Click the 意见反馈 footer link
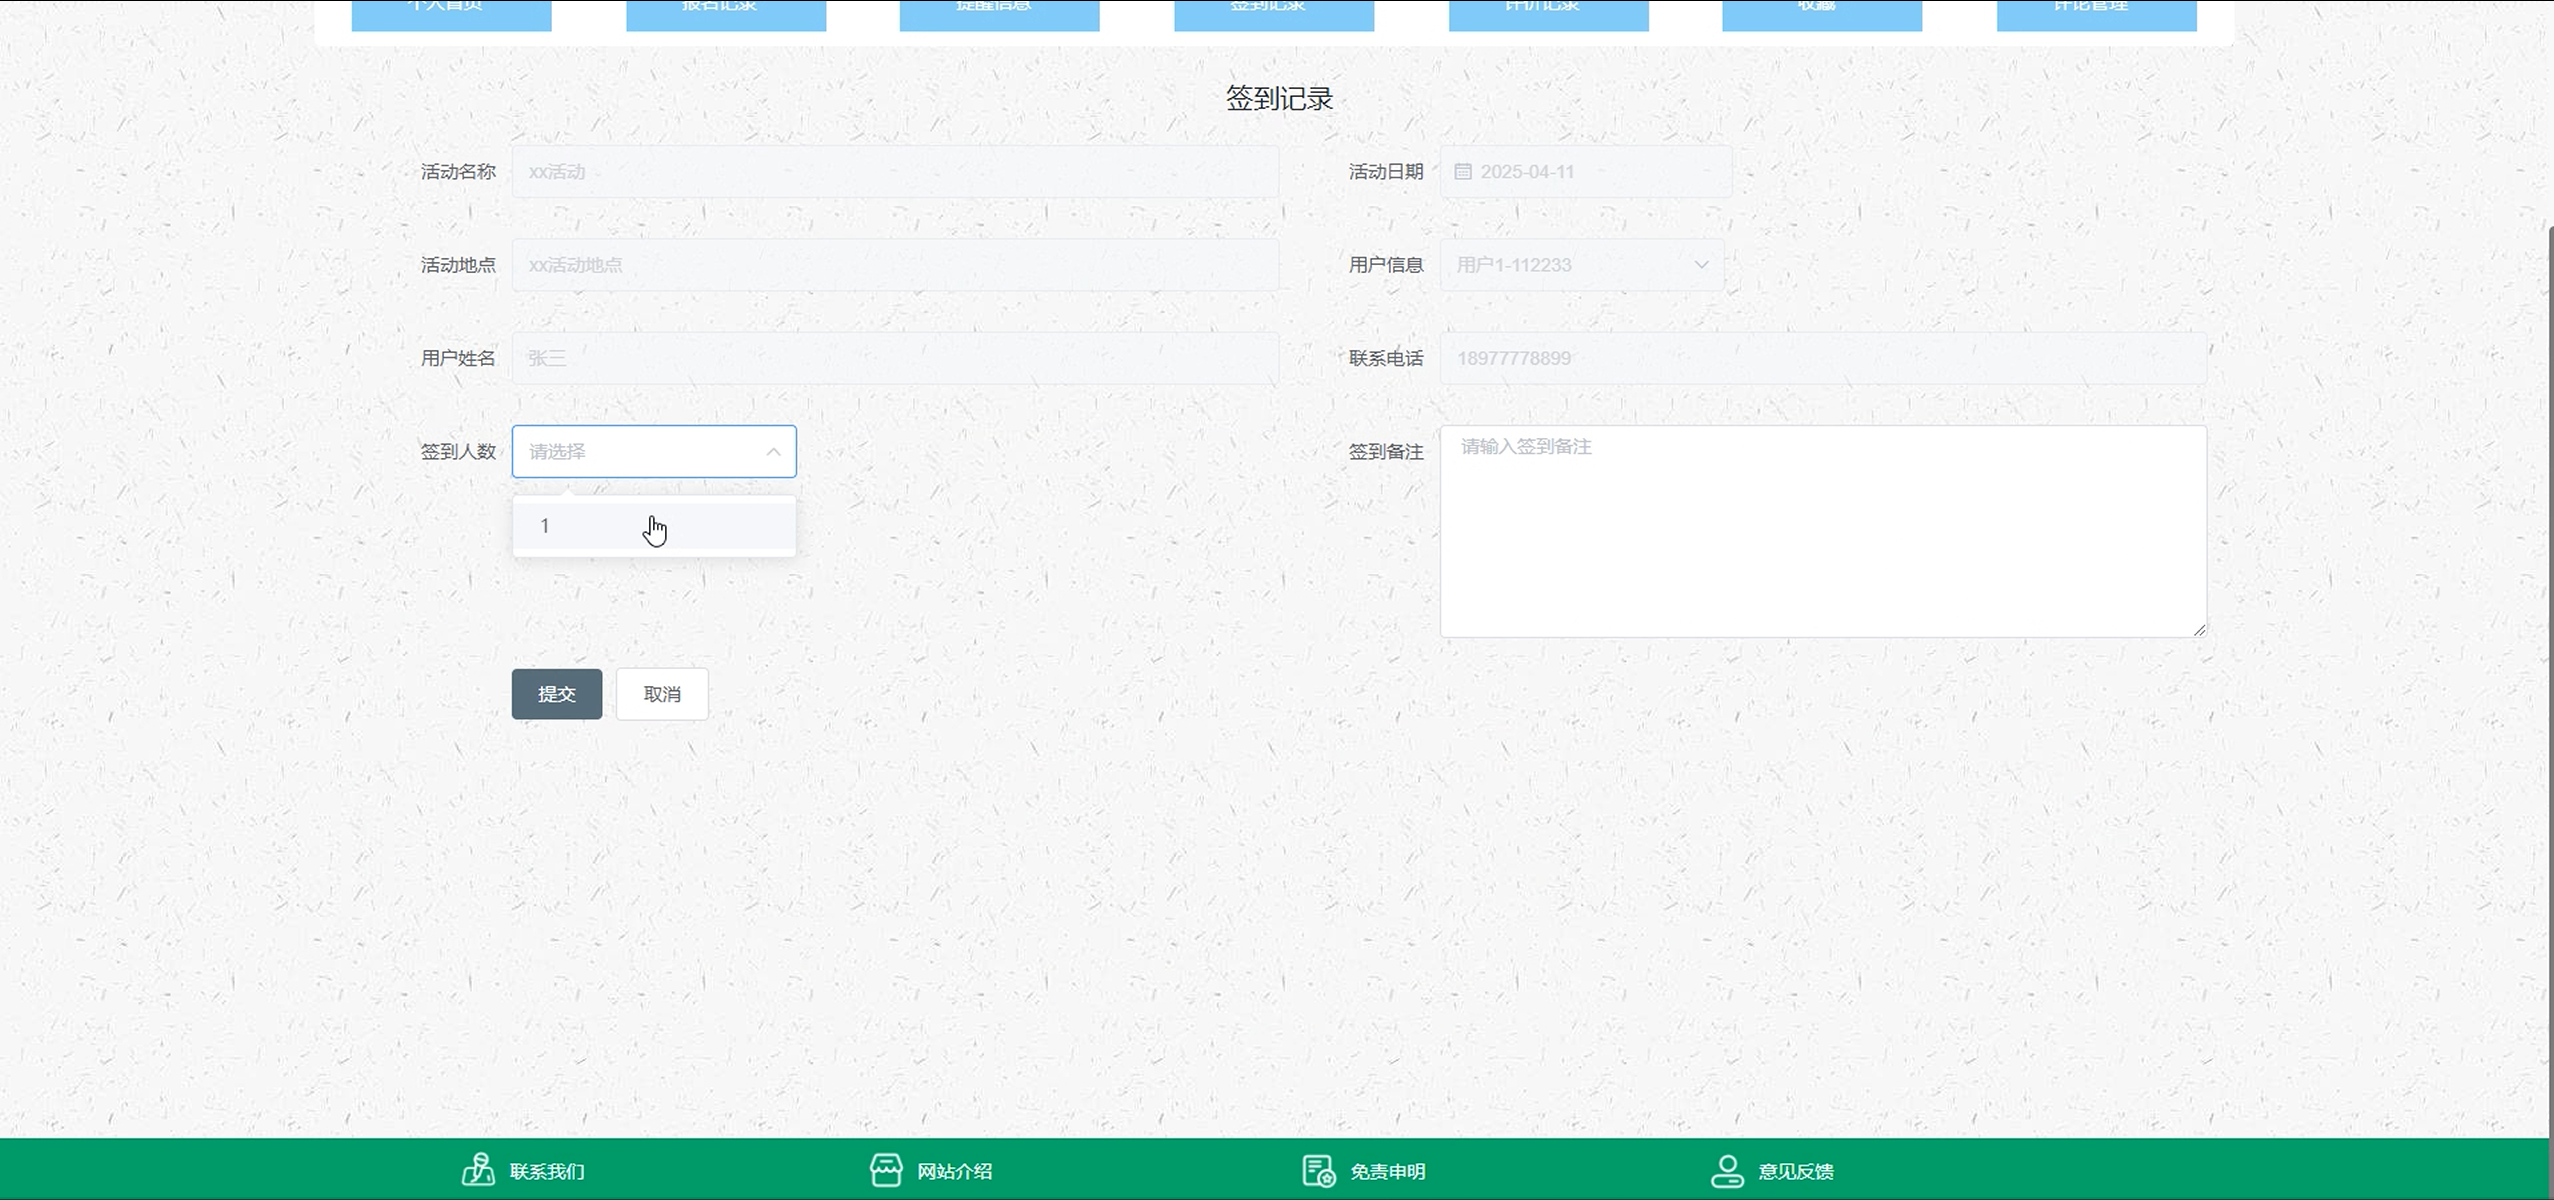 [x=1795, y=1171]
